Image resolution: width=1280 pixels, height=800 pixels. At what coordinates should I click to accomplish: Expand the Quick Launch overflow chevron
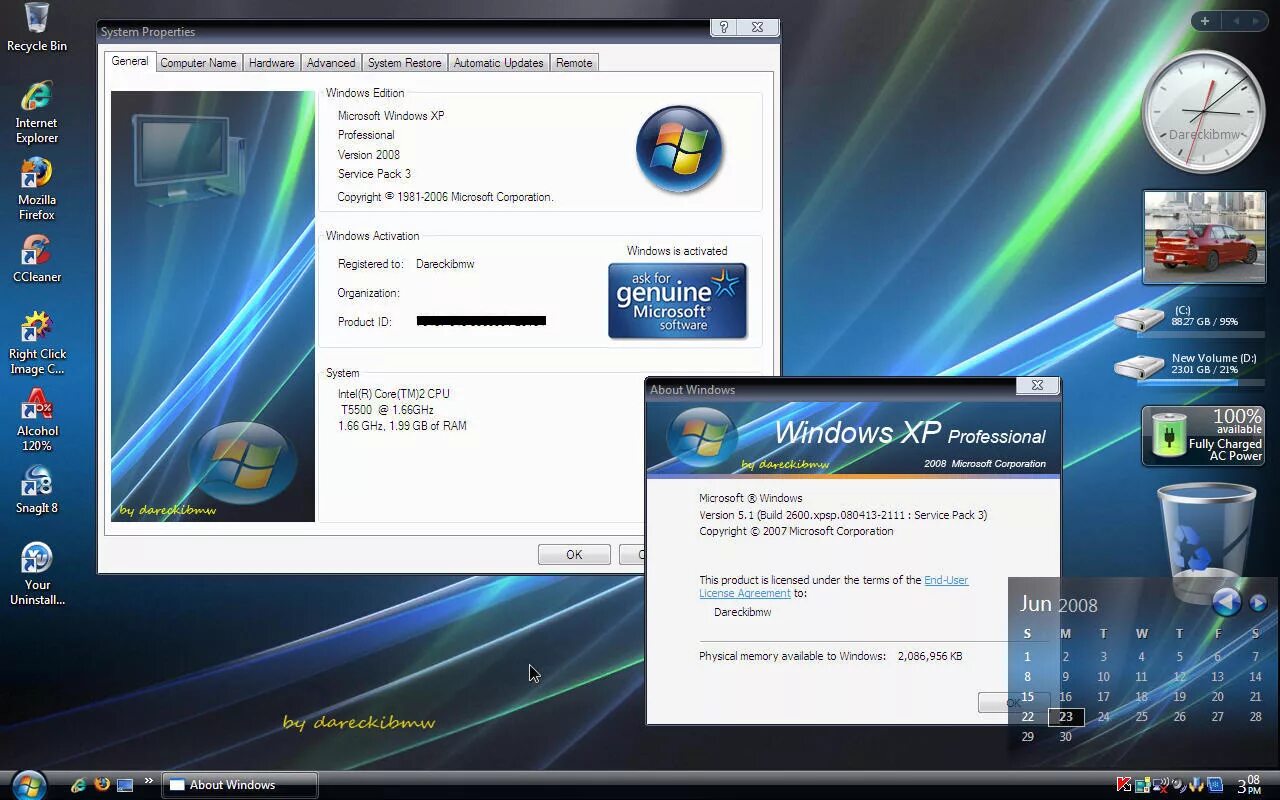coord(149,781)
